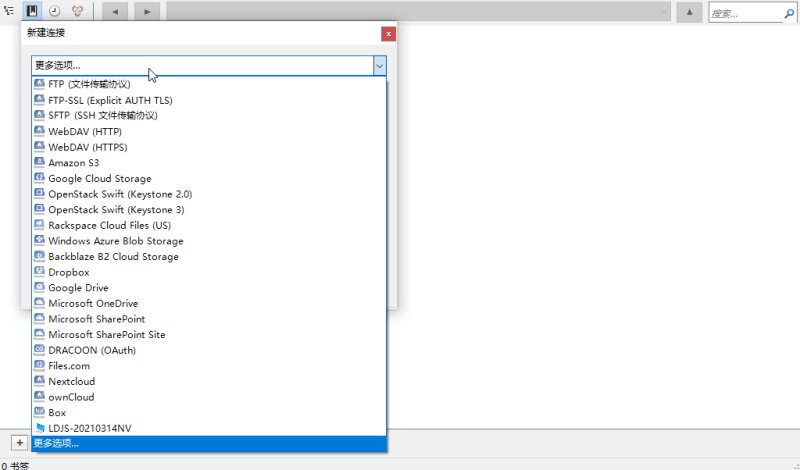Image resolution: width=800 pixels, height=470 pixels.
Task: Select WebDAV (HTTP) from list
Action: click(209, 131)
